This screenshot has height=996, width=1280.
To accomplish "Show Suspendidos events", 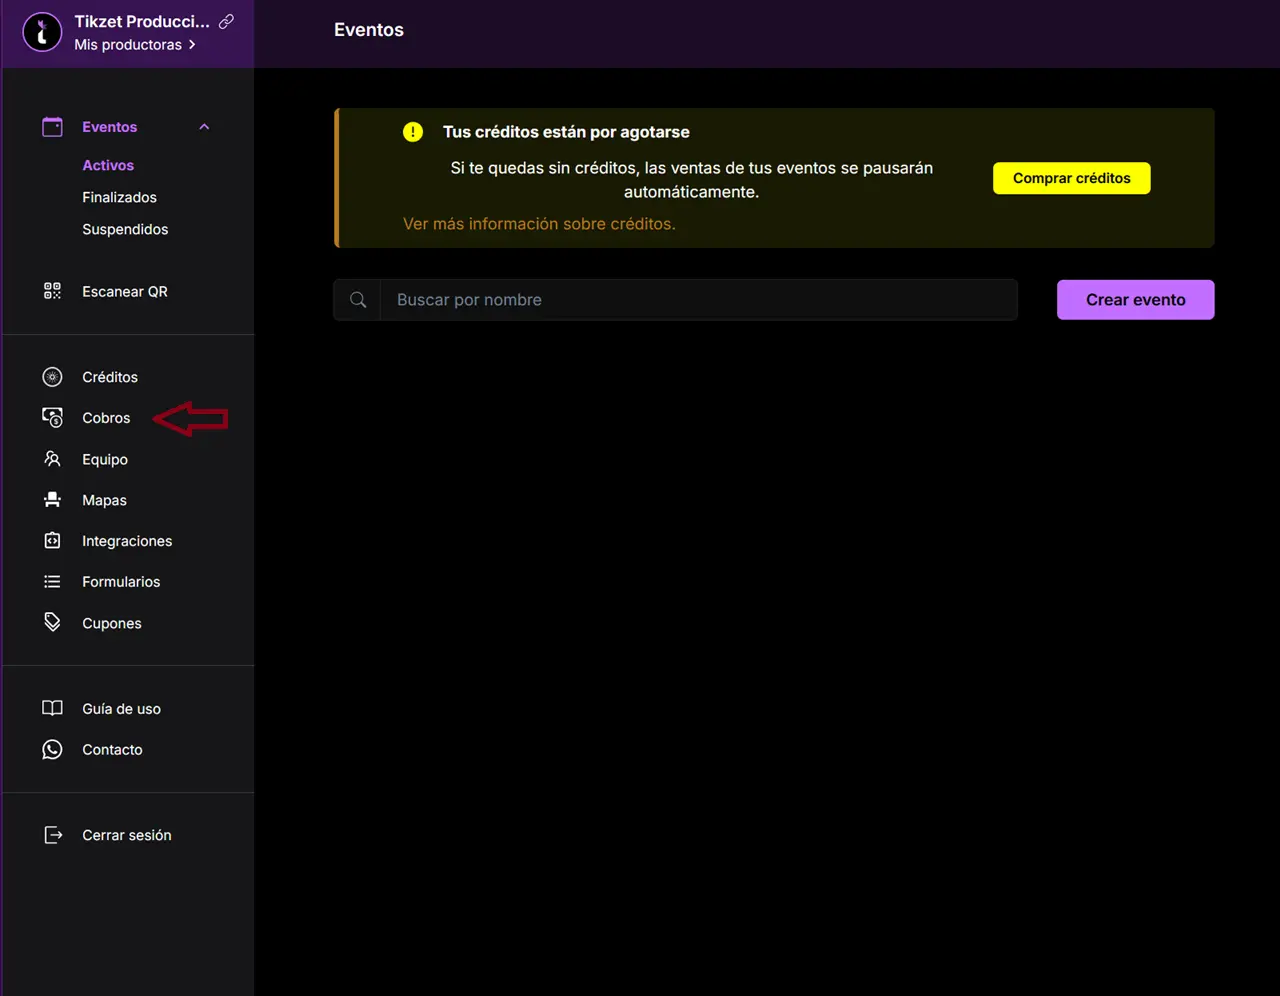I will pos(125,229).
